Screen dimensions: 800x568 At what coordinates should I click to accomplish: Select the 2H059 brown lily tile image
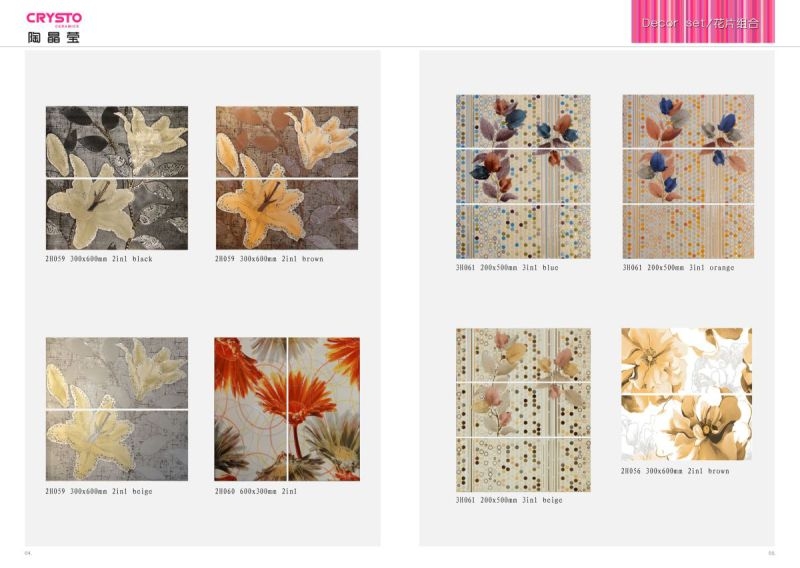point(287,178)
